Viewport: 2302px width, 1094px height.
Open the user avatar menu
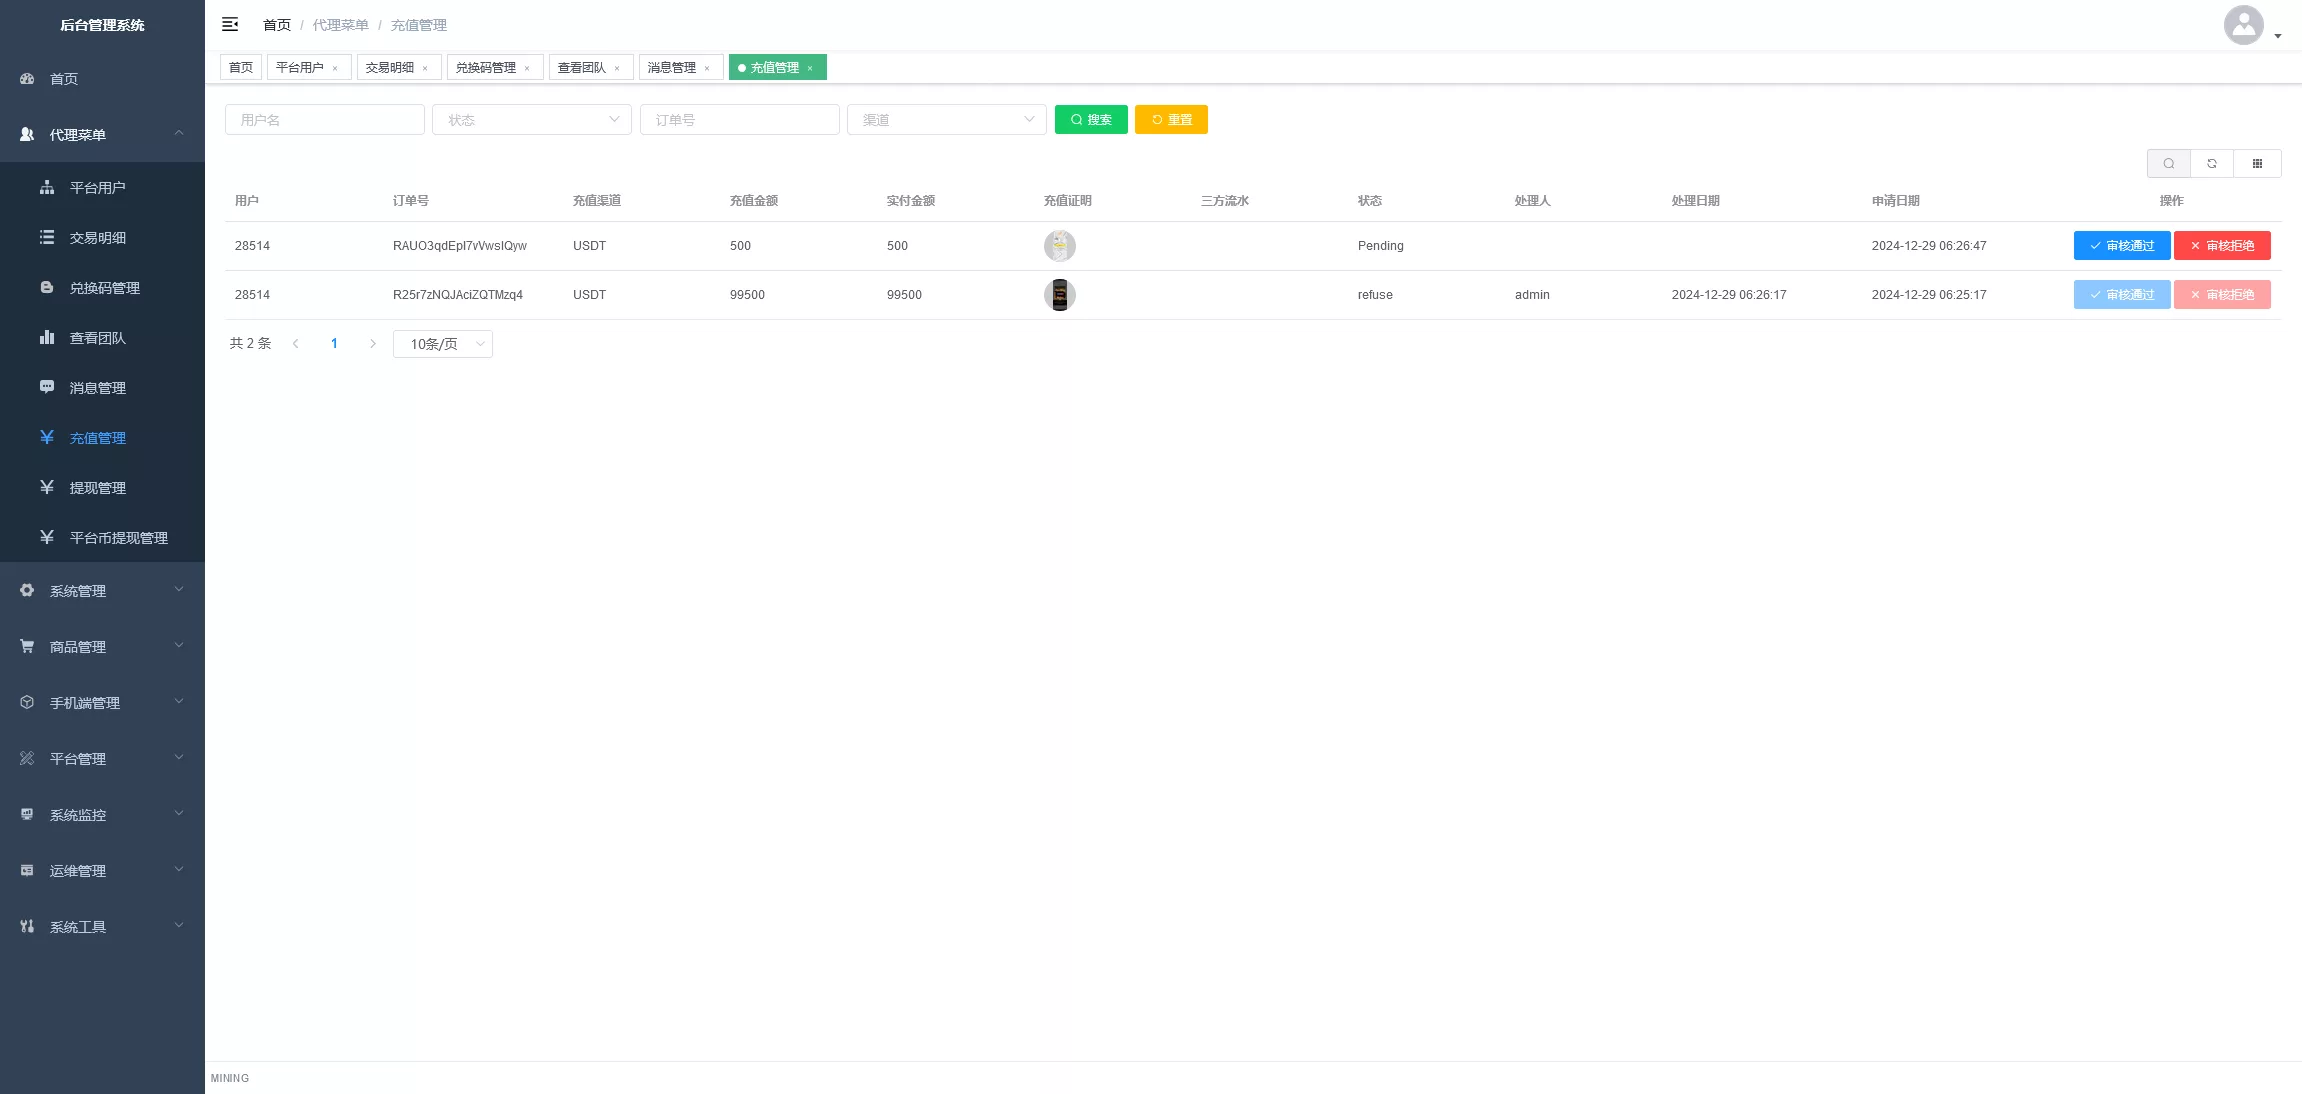coord(2244,25)
